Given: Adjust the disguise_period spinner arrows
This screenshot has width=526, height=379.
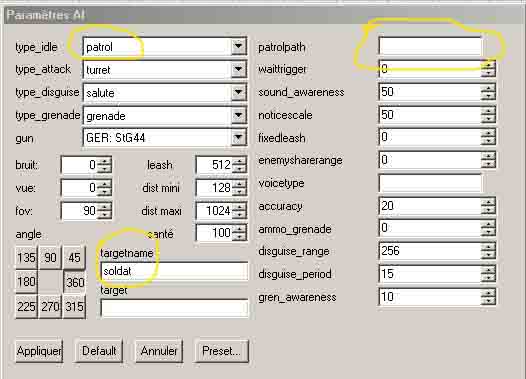Looking at the screenshot, I should [x=488, y=274].
